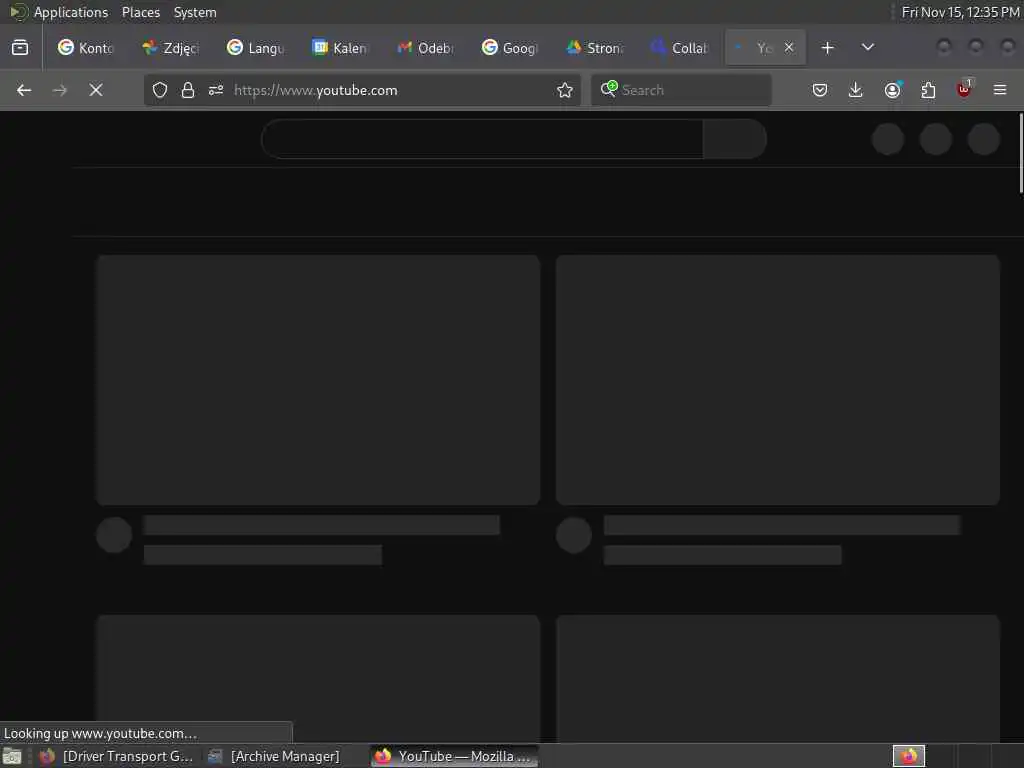Bookmark this page with the star

[x=565, y=90]
